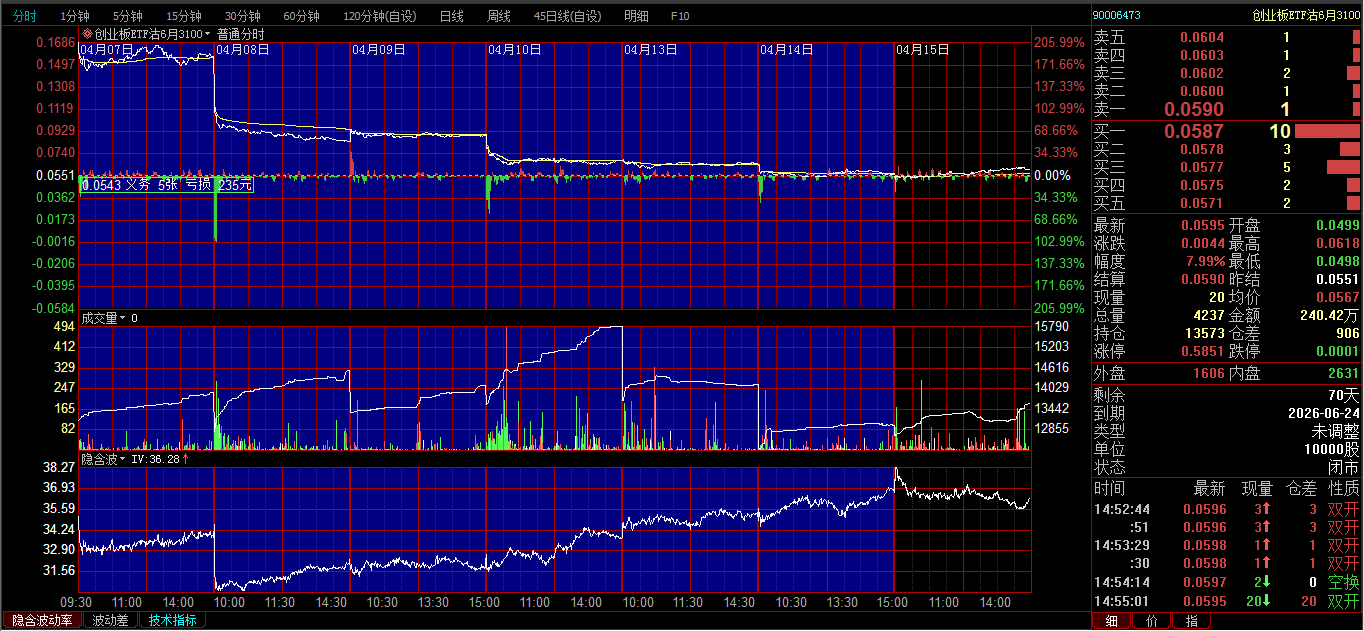
Task: Click the diamond icon before 创业板ETF沽6月3100
Action: [87, 34]
